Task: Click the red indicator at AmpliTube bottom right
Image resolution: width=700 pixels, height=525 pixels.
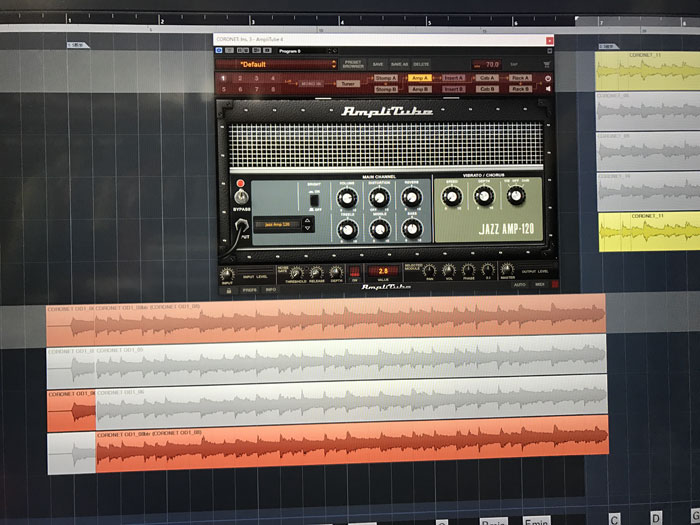Action: tap(555, 284)
